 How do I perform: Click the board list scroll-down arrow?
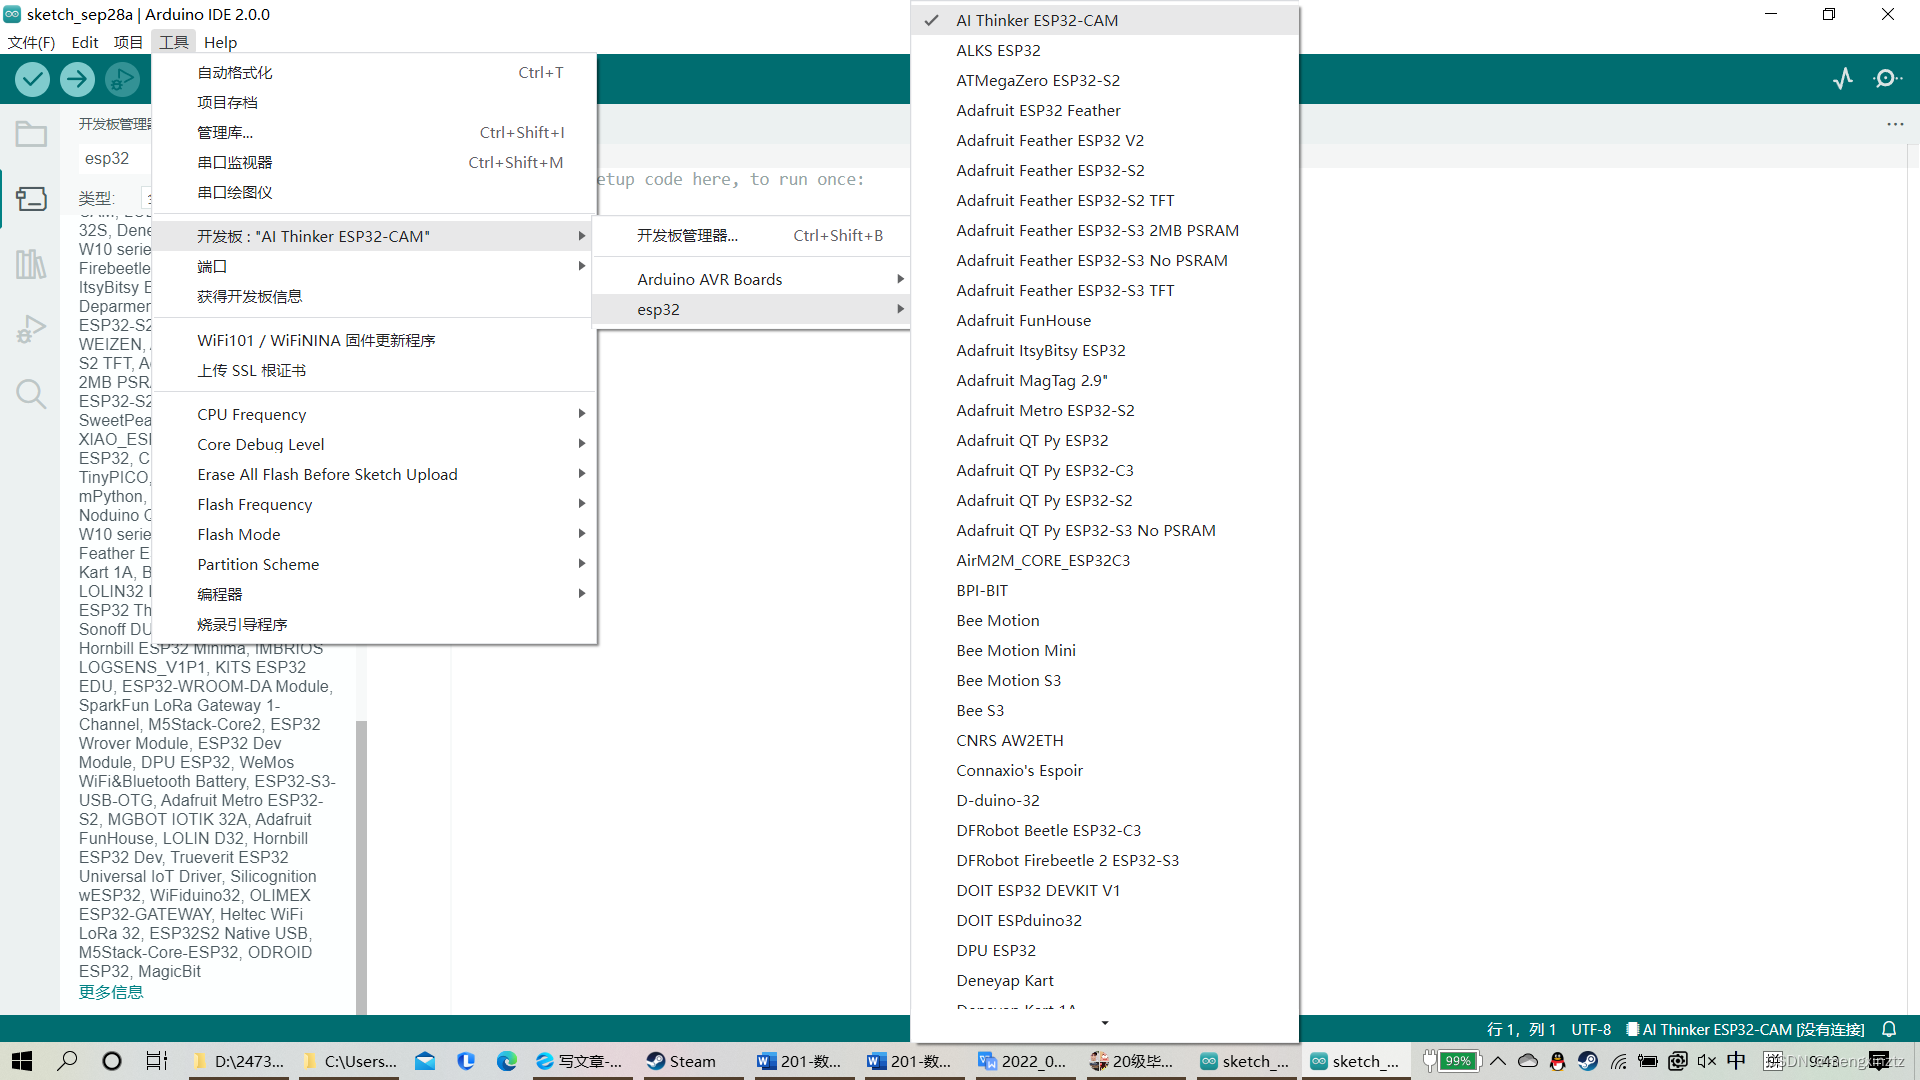tap(1104, 1023)
